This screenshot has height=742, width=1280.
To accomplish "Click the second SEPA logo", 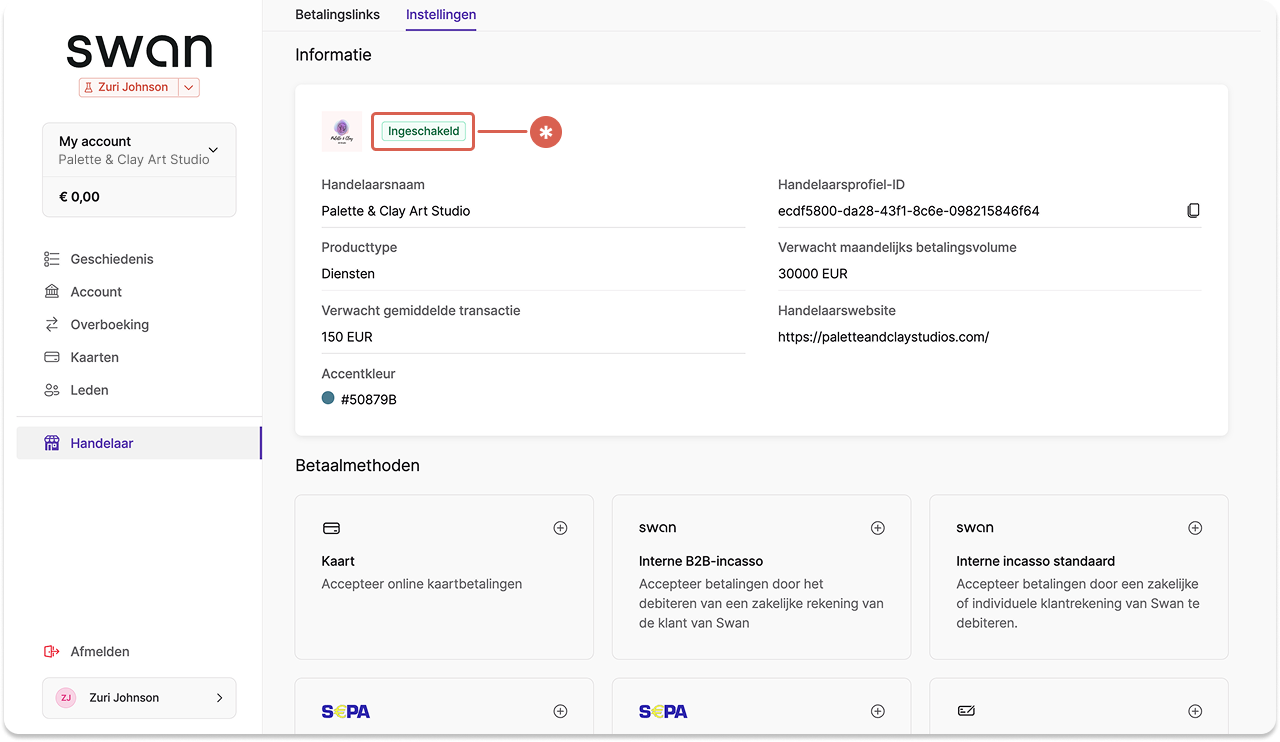I will pyautogui.click(x=663, y=712).
